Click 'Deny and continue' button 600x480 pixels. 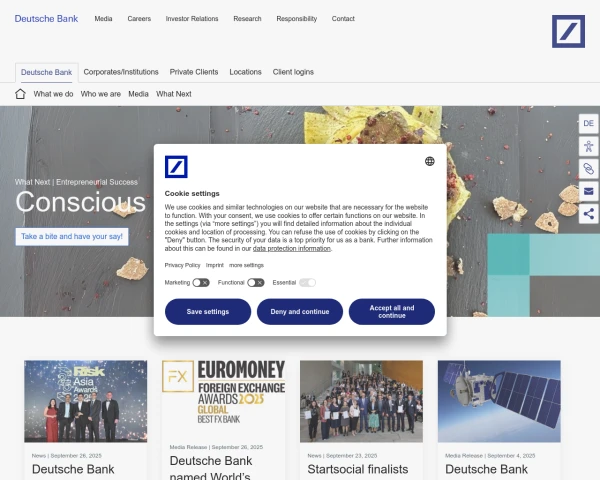click(x=300, y=311)
